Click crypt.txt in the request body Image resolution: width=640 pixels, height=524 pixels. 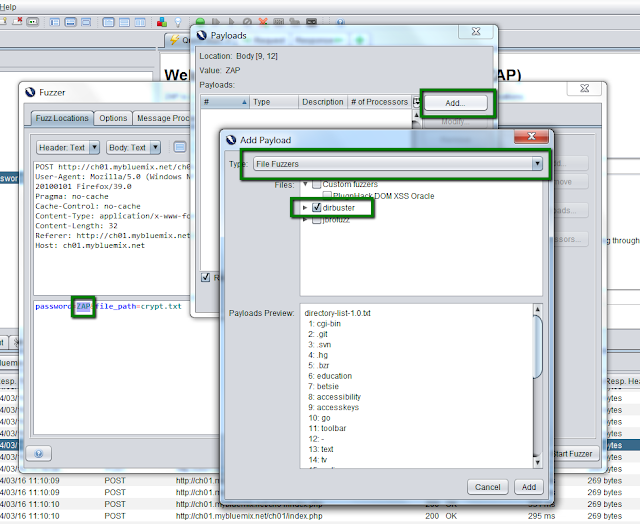[x=161, y=306]
